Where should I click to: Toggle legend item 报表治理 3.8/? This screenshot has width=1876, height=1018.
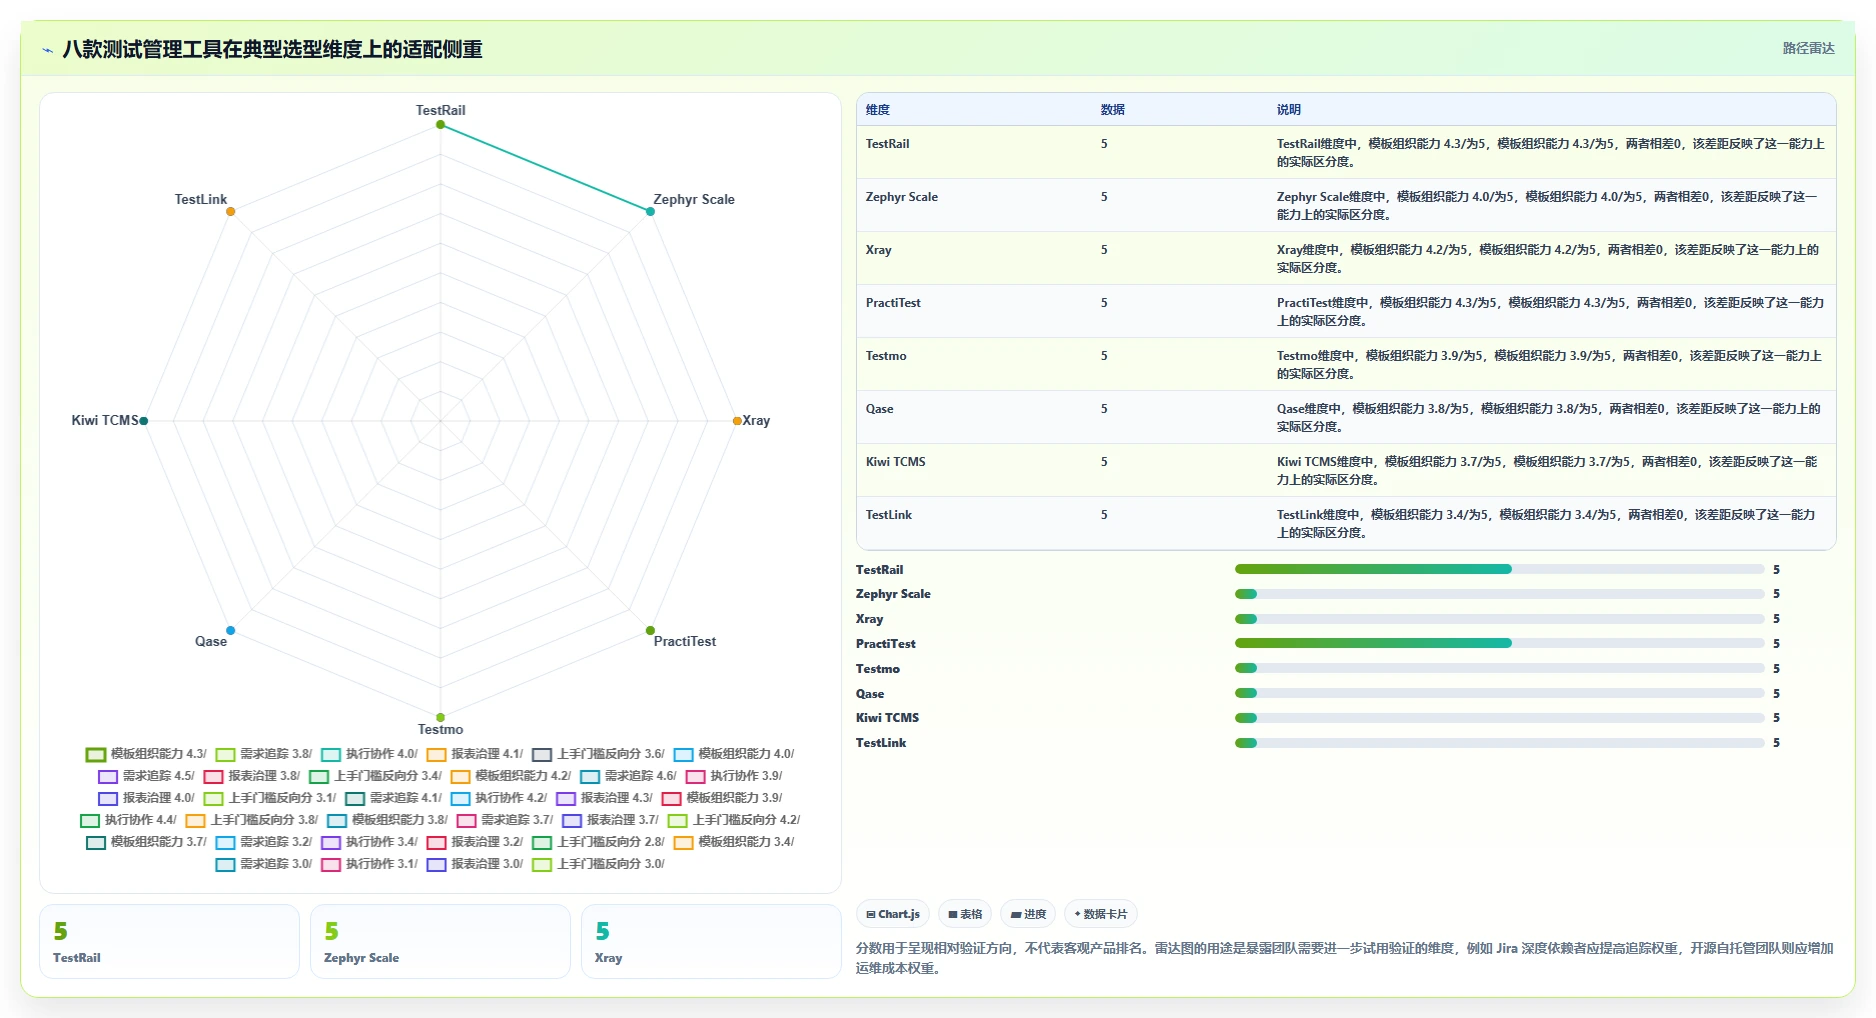pyautogui.click(x=252, y=776)
